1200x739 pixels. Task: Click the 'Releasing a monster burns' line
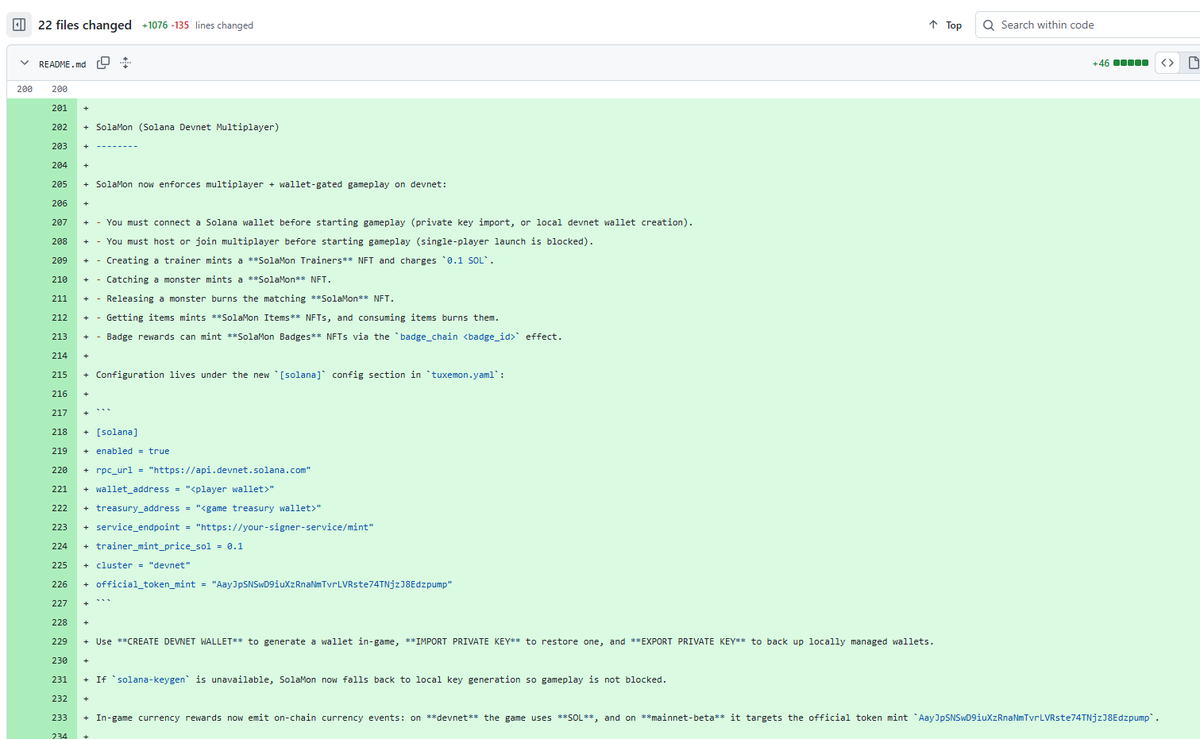click(x=245, y=298)
